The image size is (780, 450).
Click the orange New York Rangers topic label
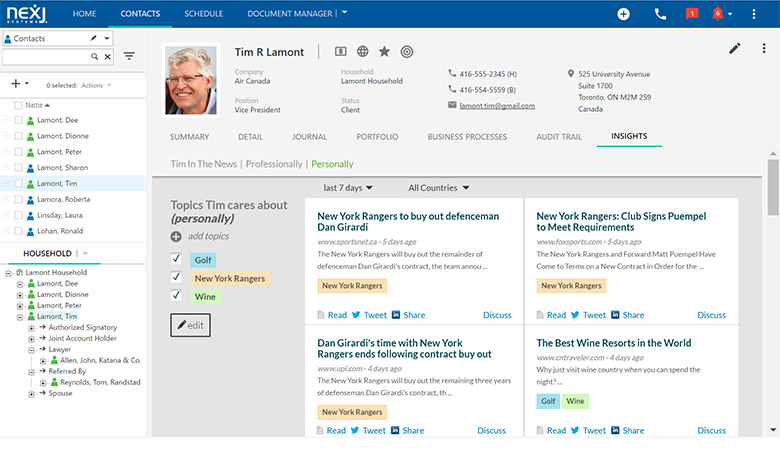[x=230, y=278]
